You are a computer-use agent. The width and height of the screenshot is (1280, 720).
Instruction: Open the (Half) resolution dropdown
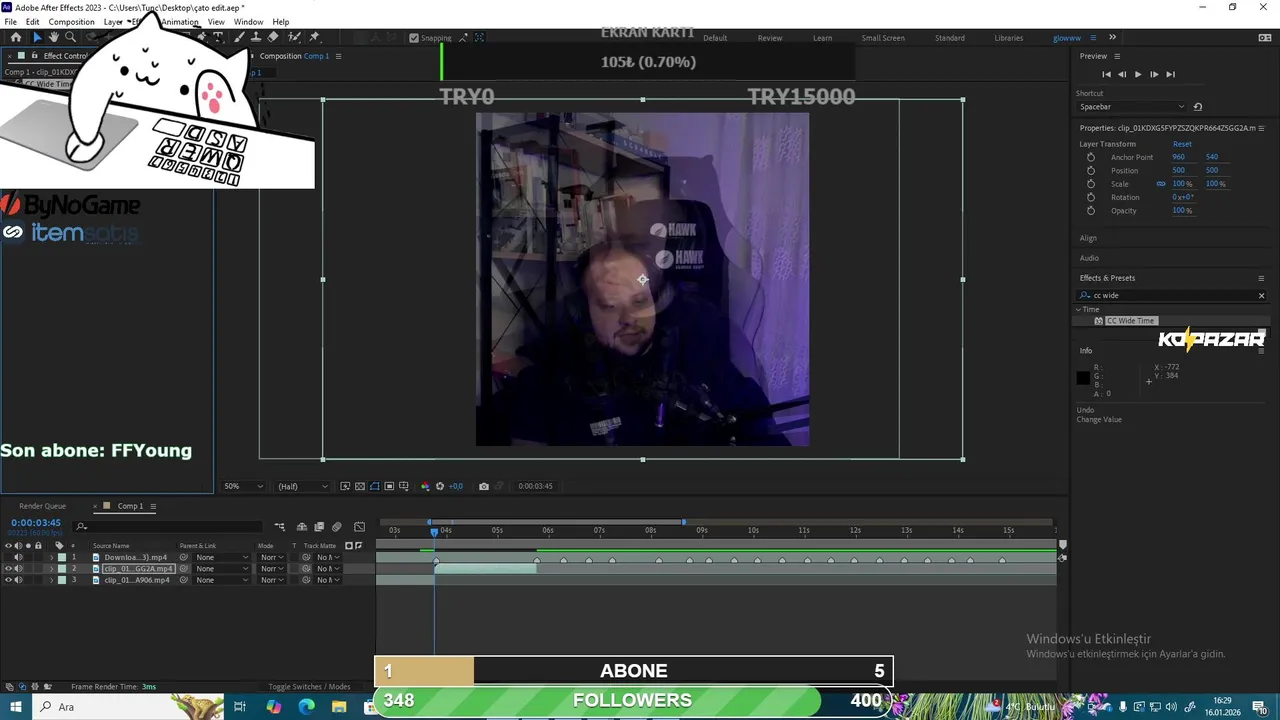tap(303, 486)
